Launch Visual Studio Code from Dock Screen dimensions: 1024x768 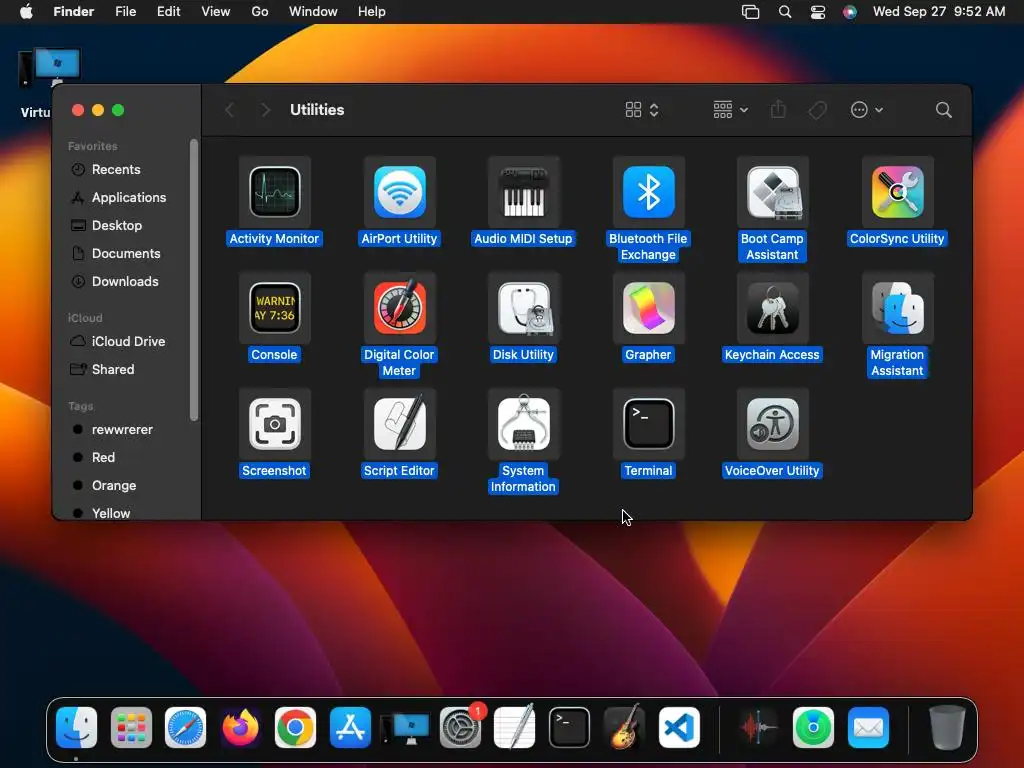tap(679, 728)
